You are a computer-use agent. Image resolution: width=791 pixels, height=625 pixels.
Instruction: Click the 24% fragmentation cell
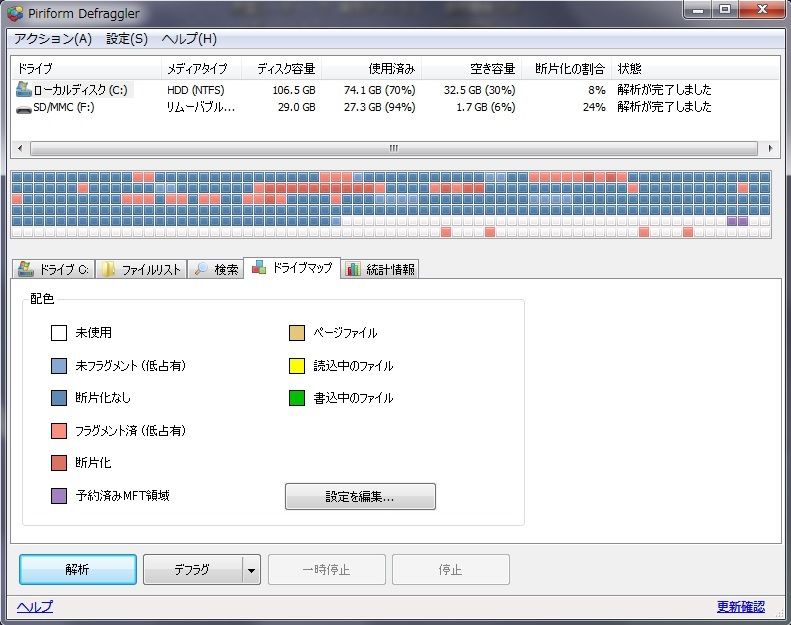pyautogui.click(x=594, y=107)
